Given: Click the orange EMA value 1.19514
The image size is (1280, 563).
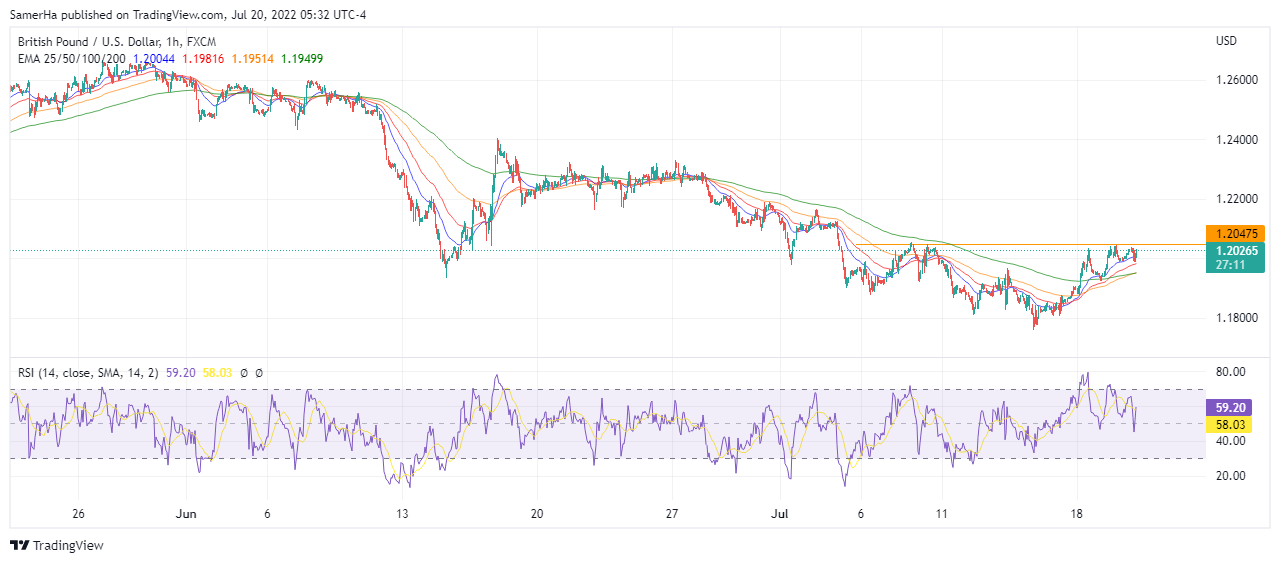Looking at the screenshot, I should click(x=252, y=59).
